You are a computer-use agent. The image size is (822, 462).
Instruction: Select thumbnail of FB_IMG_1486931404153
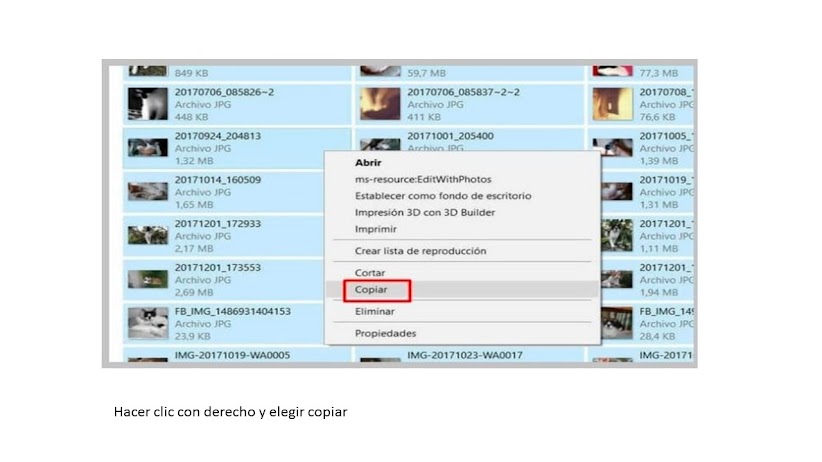148,323
